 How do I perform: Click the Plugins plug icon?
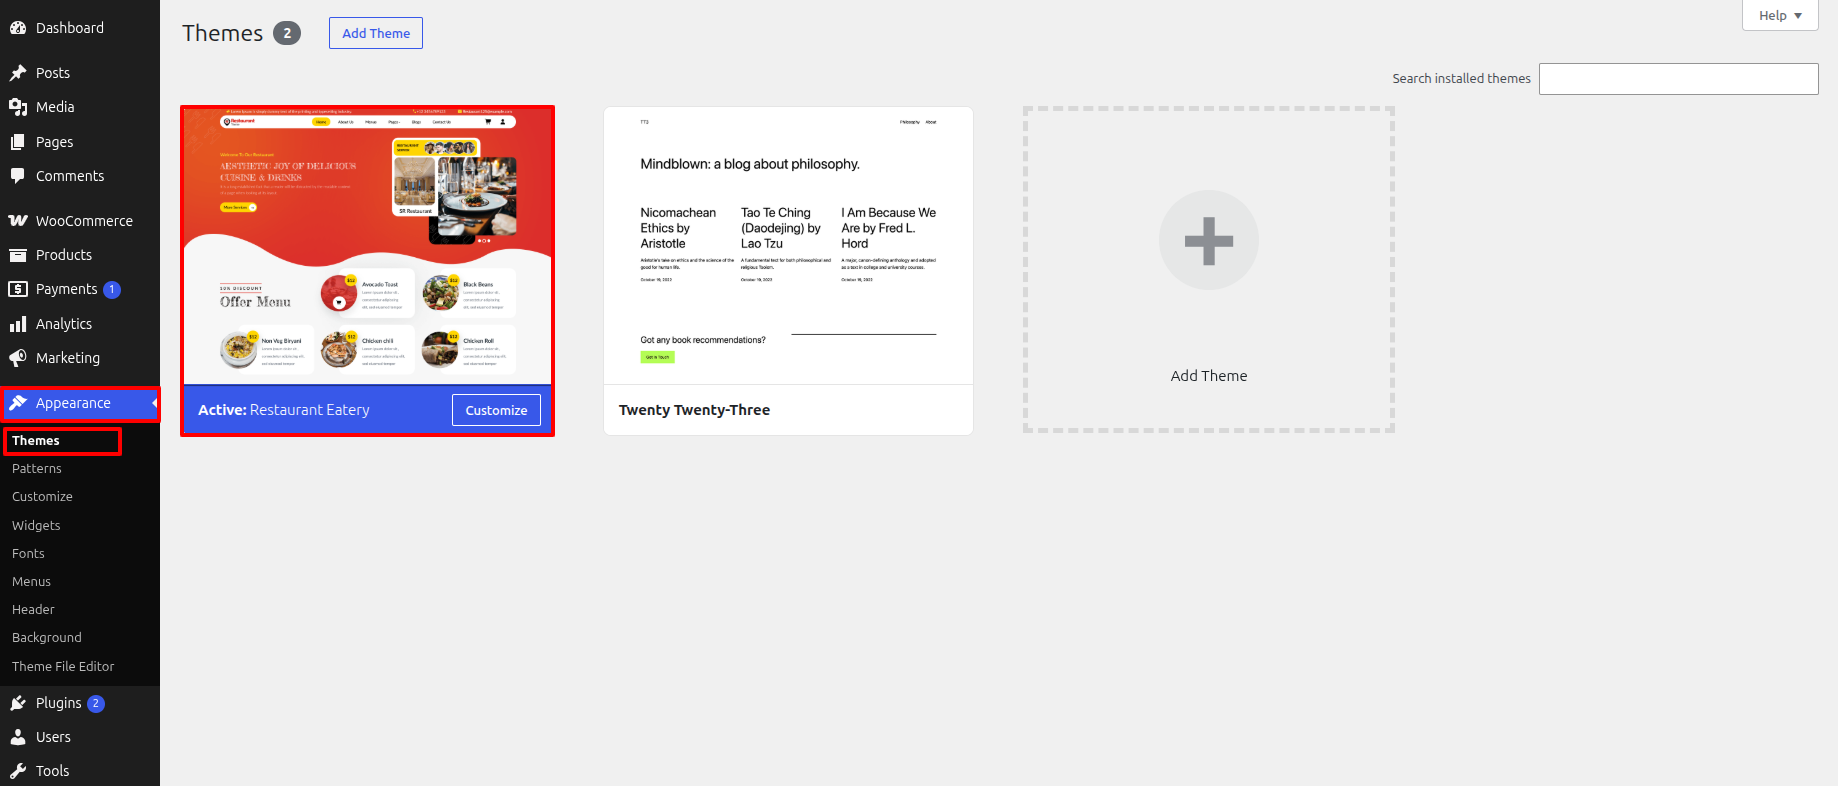[x=18, y=703]
